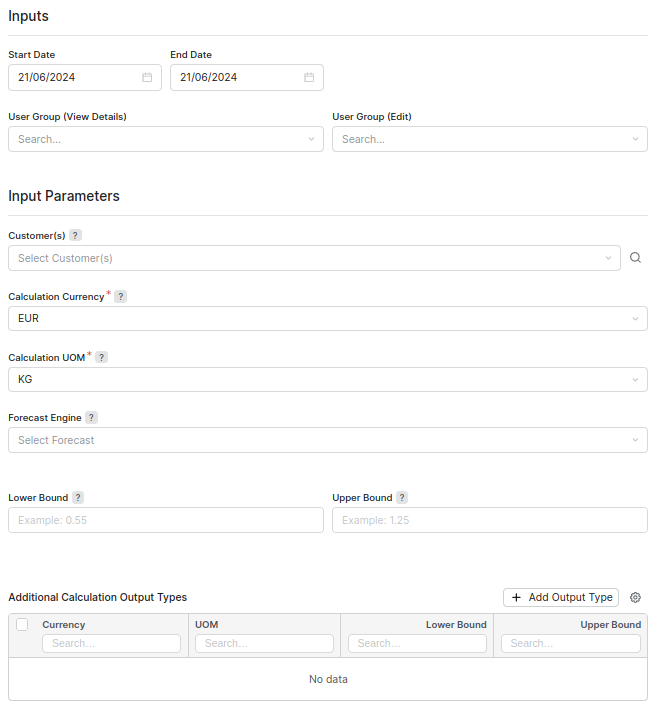Image resolution: width=666 pixels, height=716 pixels.
Task: Show help for Calculation Currency
Action: pyautogui.click(x=121, y=297)
